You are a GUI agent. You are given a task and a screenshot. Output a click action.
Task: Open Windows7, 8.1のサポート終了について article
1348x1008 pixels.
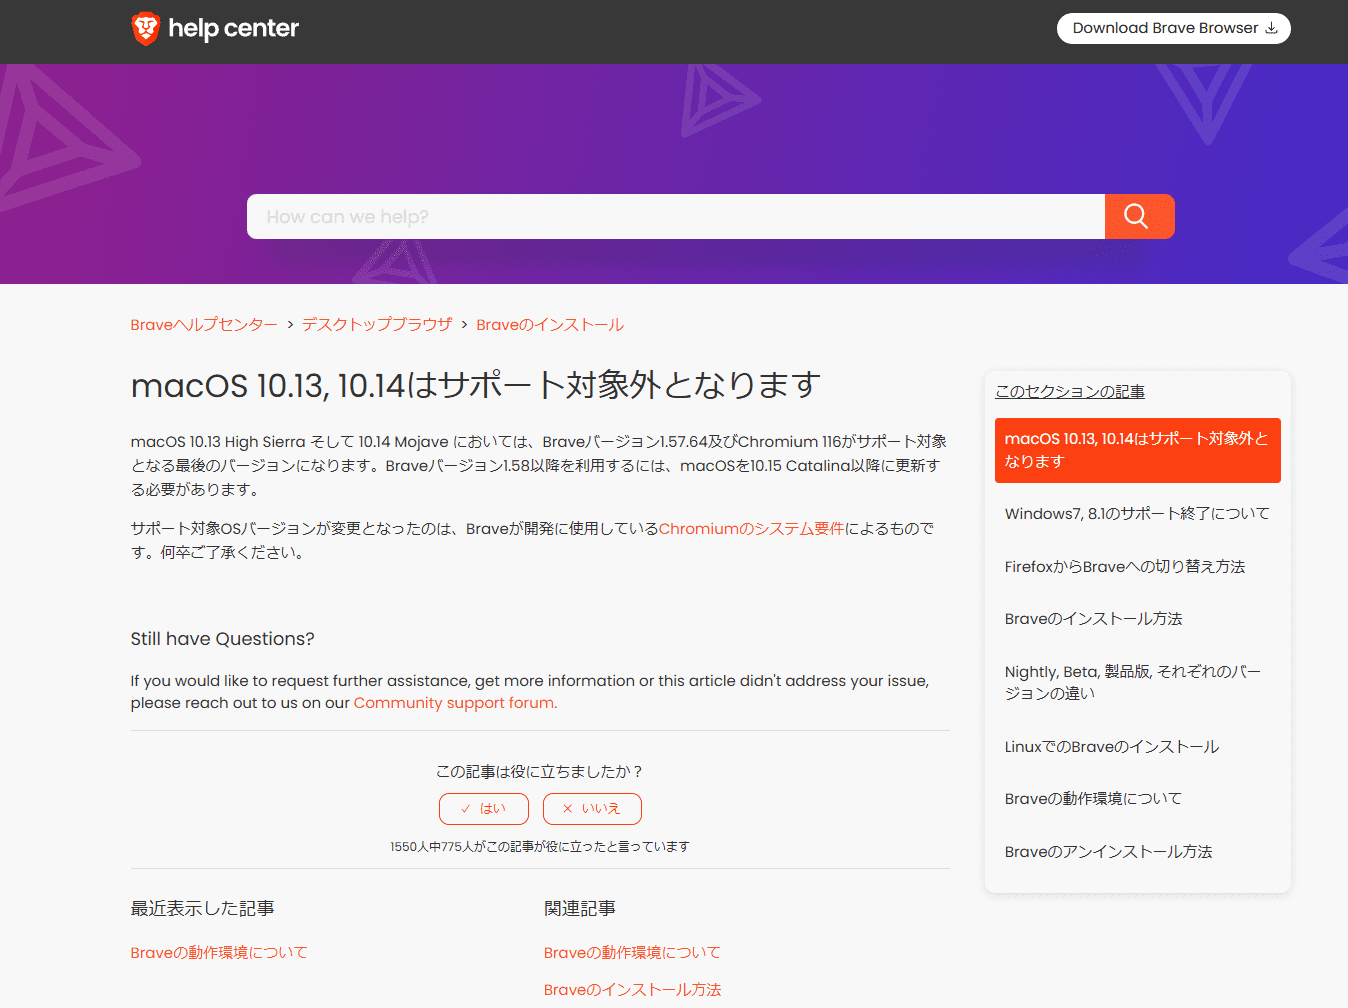pyautogui.click(x=1137, y=514)
